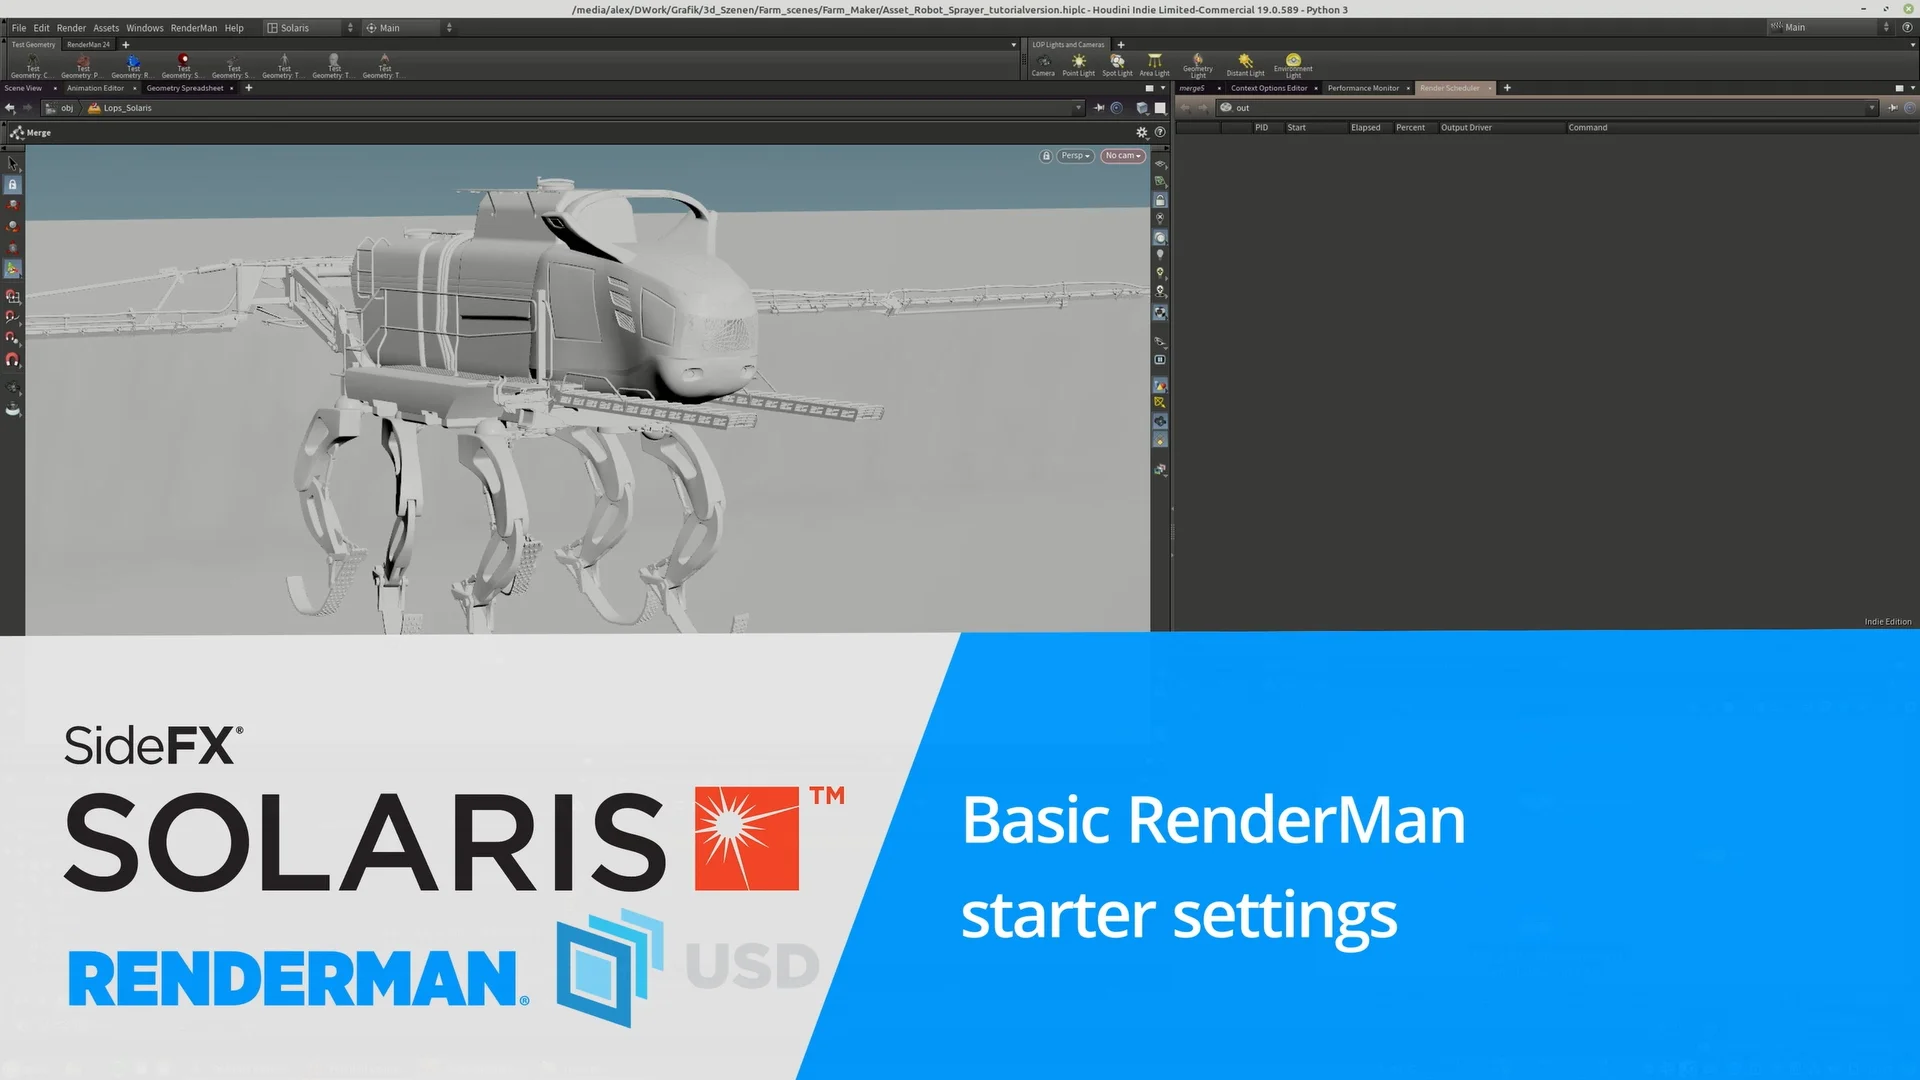
Task: Click the Camera shelf tool
Action: [1043, 65]
